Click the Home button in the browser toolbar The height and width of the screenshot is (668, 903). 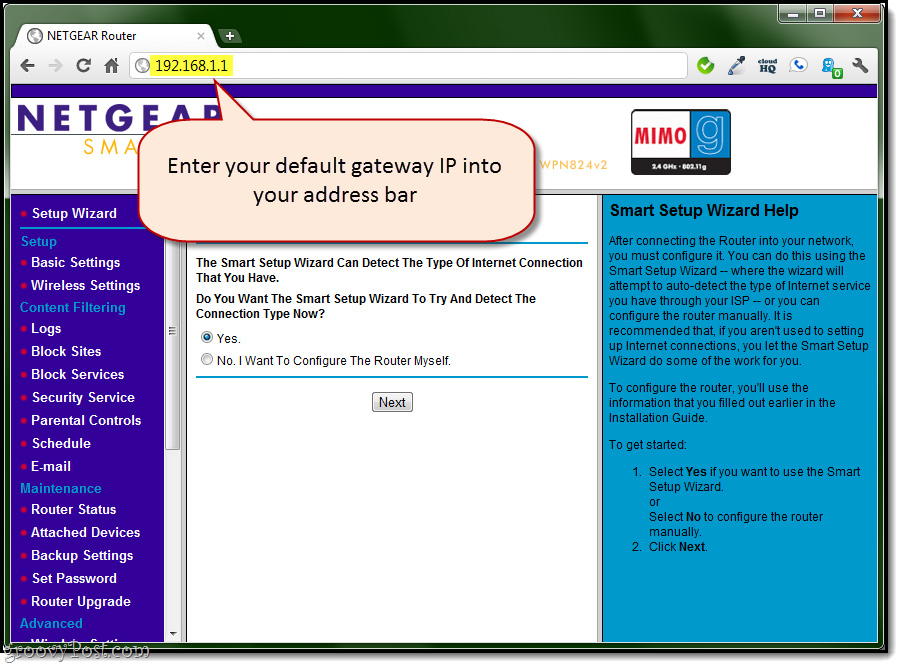(x=112, y=65)
